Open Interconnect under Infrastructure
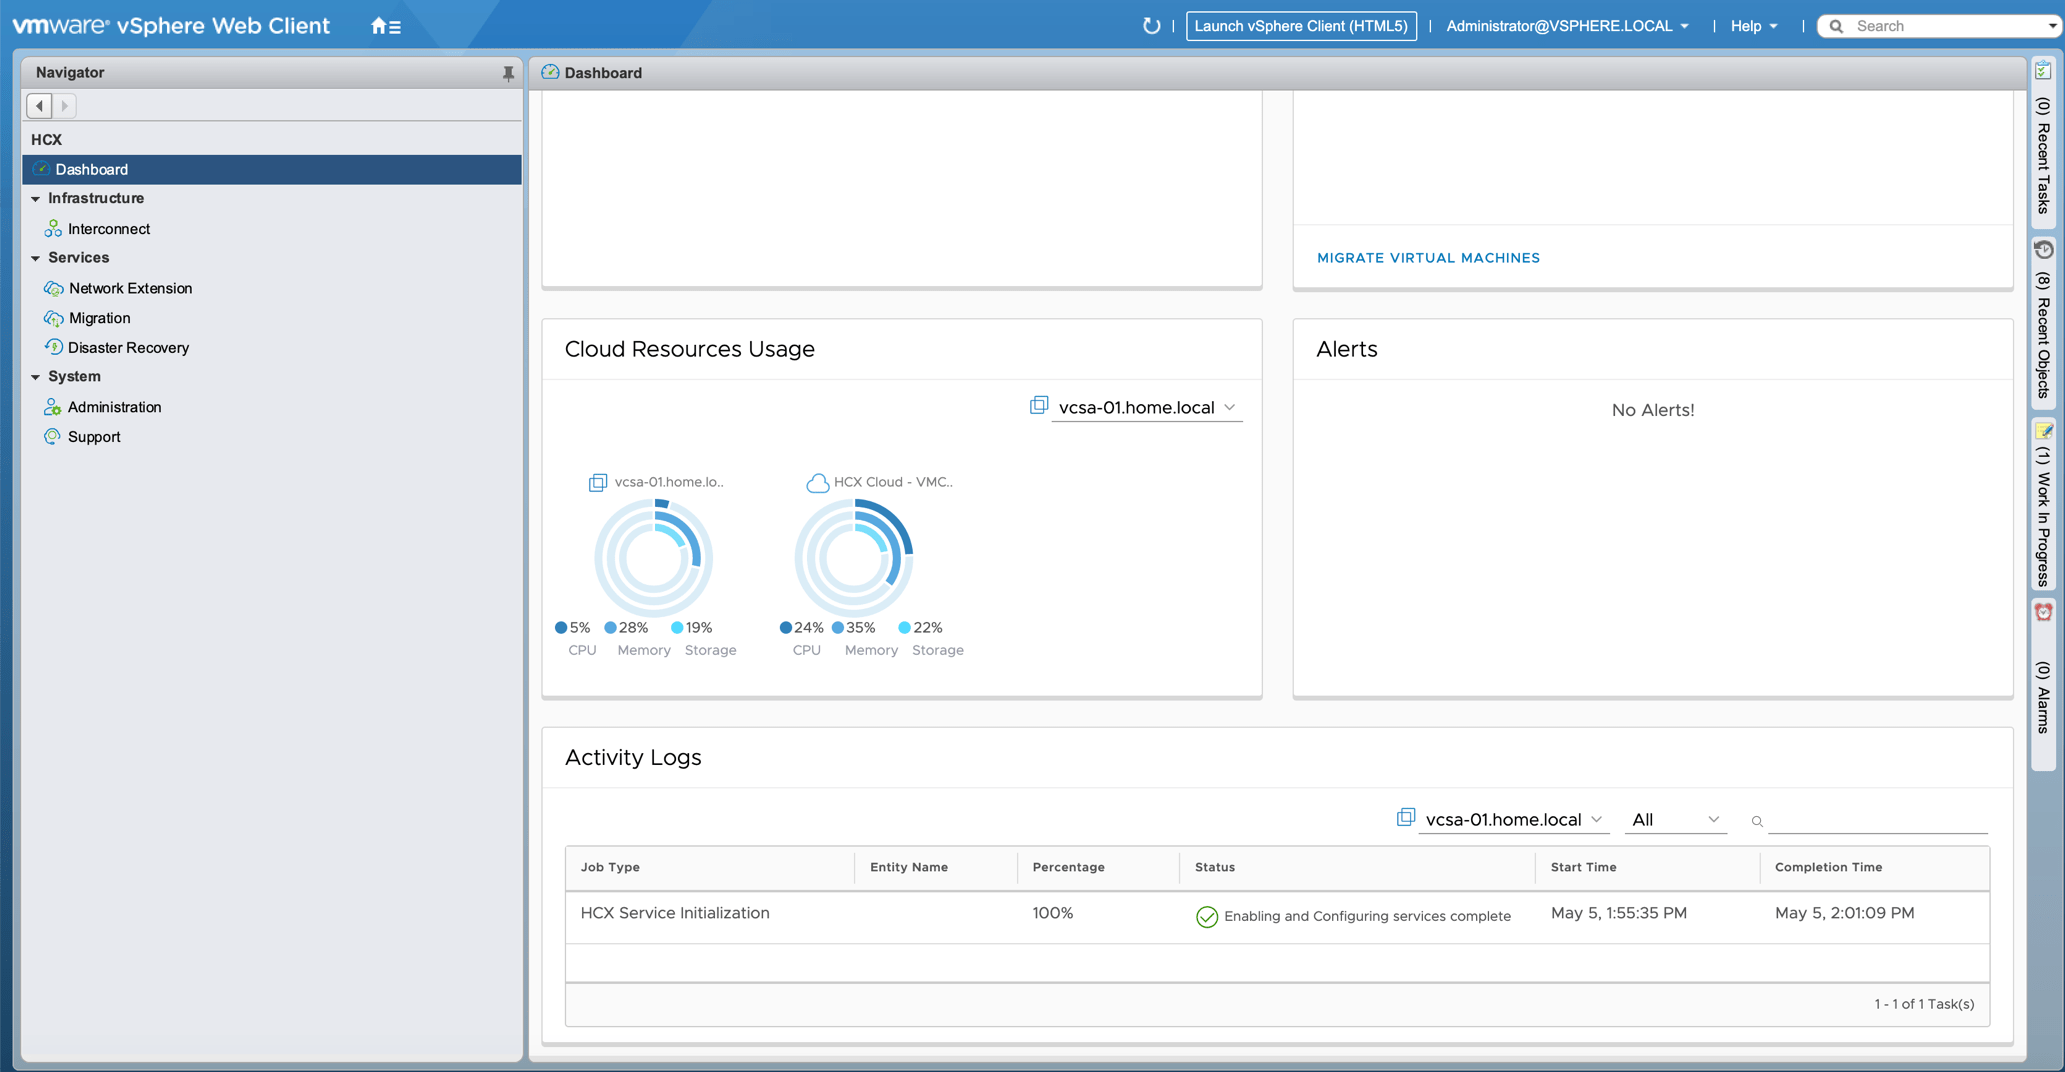 click(108, 229)
